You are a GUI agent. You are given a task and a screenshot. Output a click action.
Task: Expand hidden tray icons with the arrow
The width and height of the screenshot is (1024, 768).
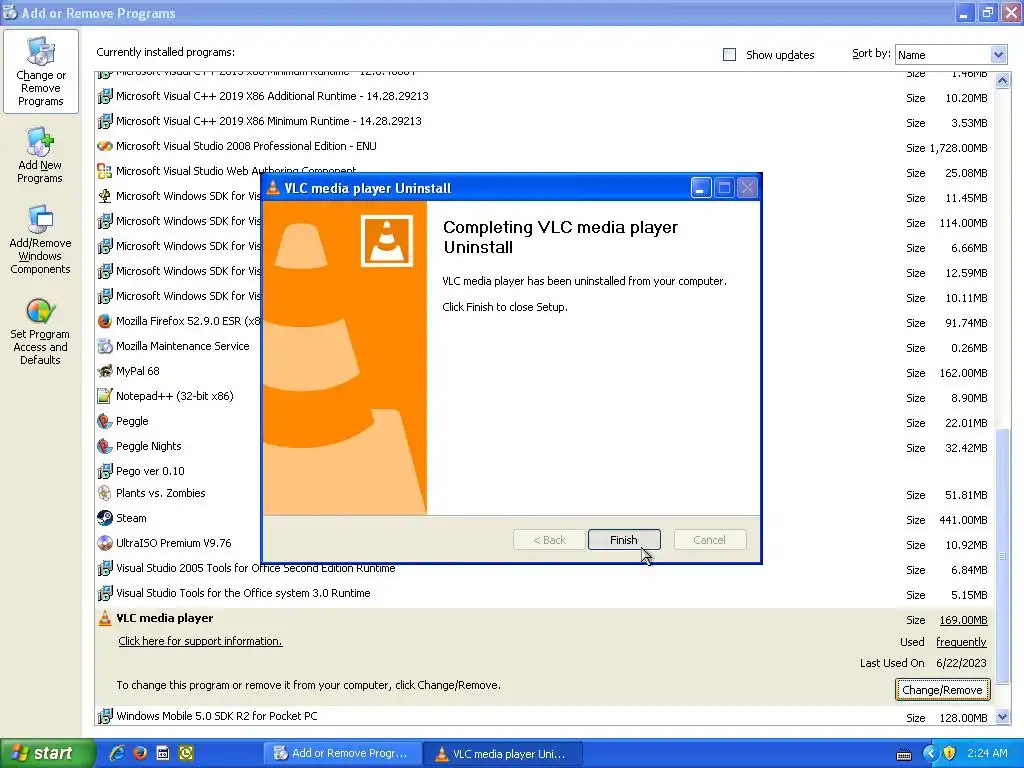point(930,753)
